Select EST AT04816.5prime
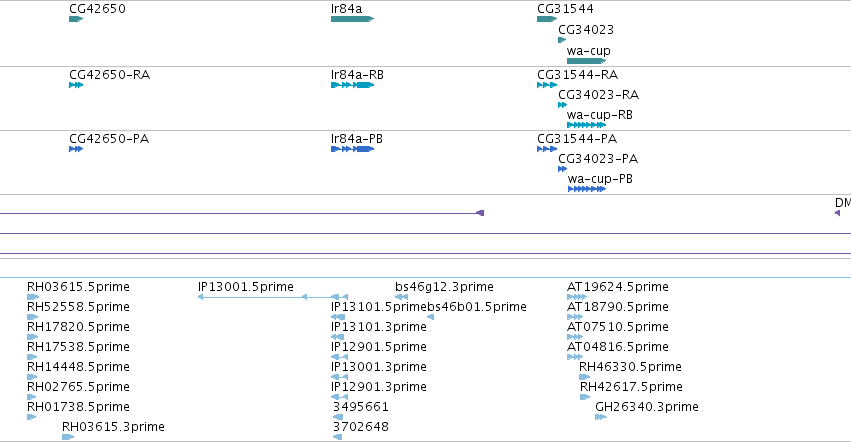 point(618,346)
